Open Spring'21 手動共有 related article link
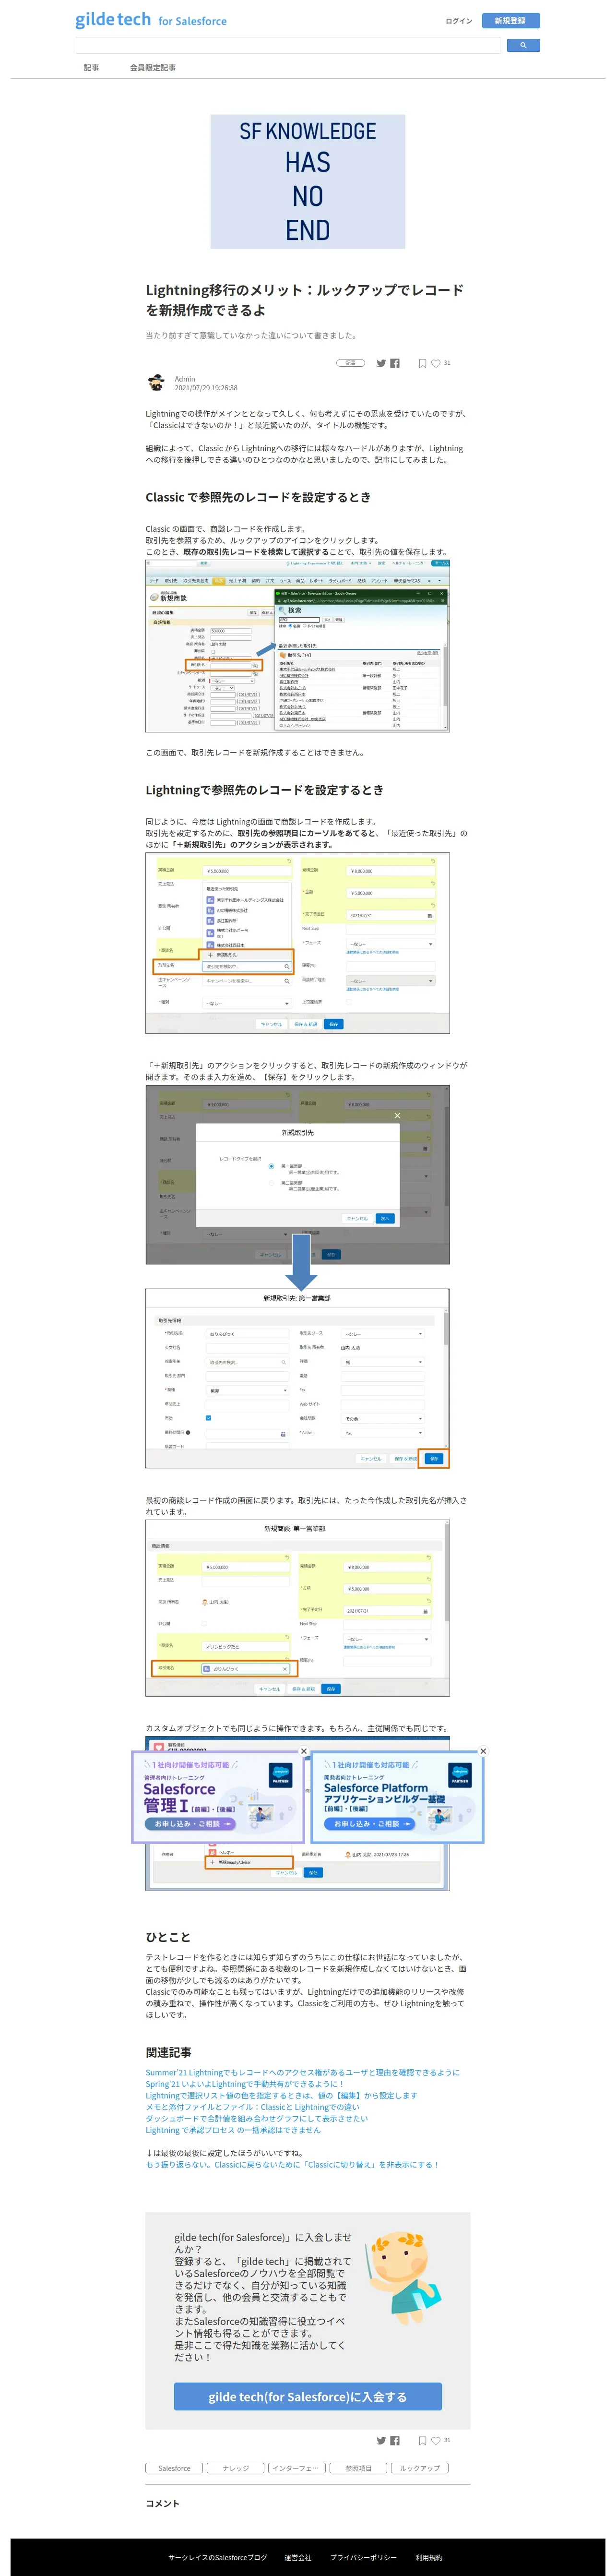This screenshot has width=616, height=2576. point(244,2085)
